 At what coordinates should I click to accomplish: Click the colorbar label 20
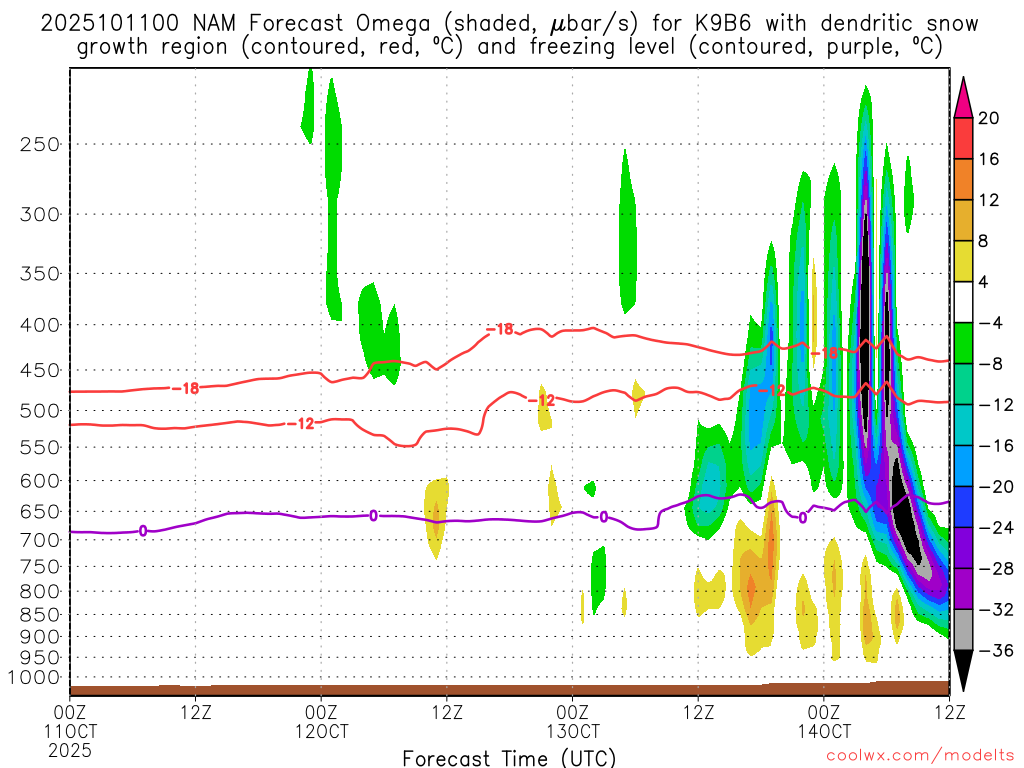click(x=989, y=118)
